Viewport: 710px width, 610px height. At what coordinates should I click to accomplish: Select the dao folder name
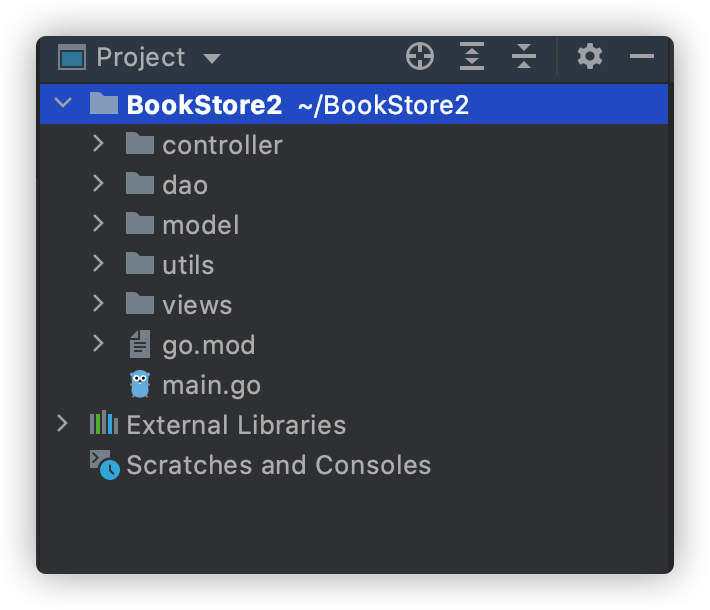(185, 185)
